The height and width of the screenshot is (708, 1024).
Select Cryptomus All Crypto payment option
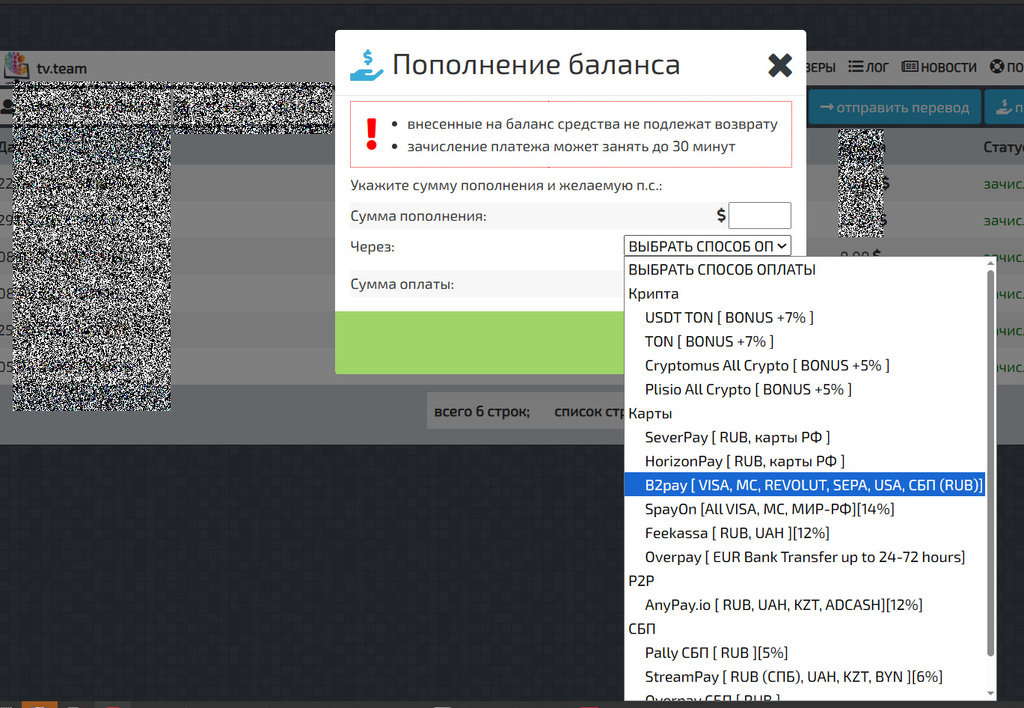766,365
